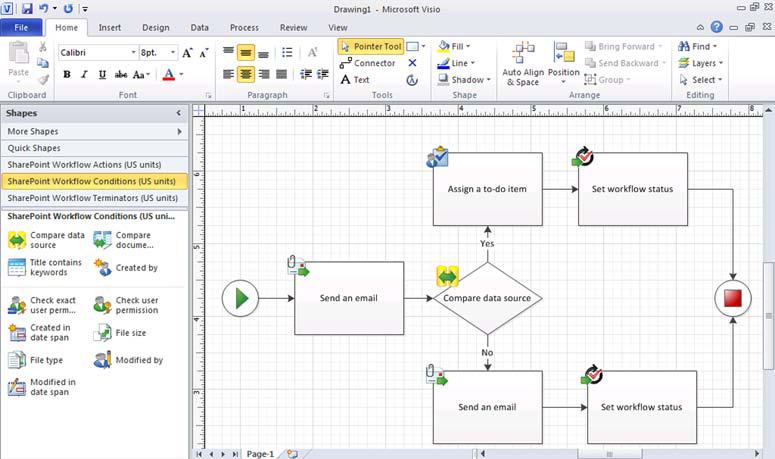The width and height of the screenshot is (775, 459).
Task: Open the 8pt font size dropdown
Action: (172, 52)
